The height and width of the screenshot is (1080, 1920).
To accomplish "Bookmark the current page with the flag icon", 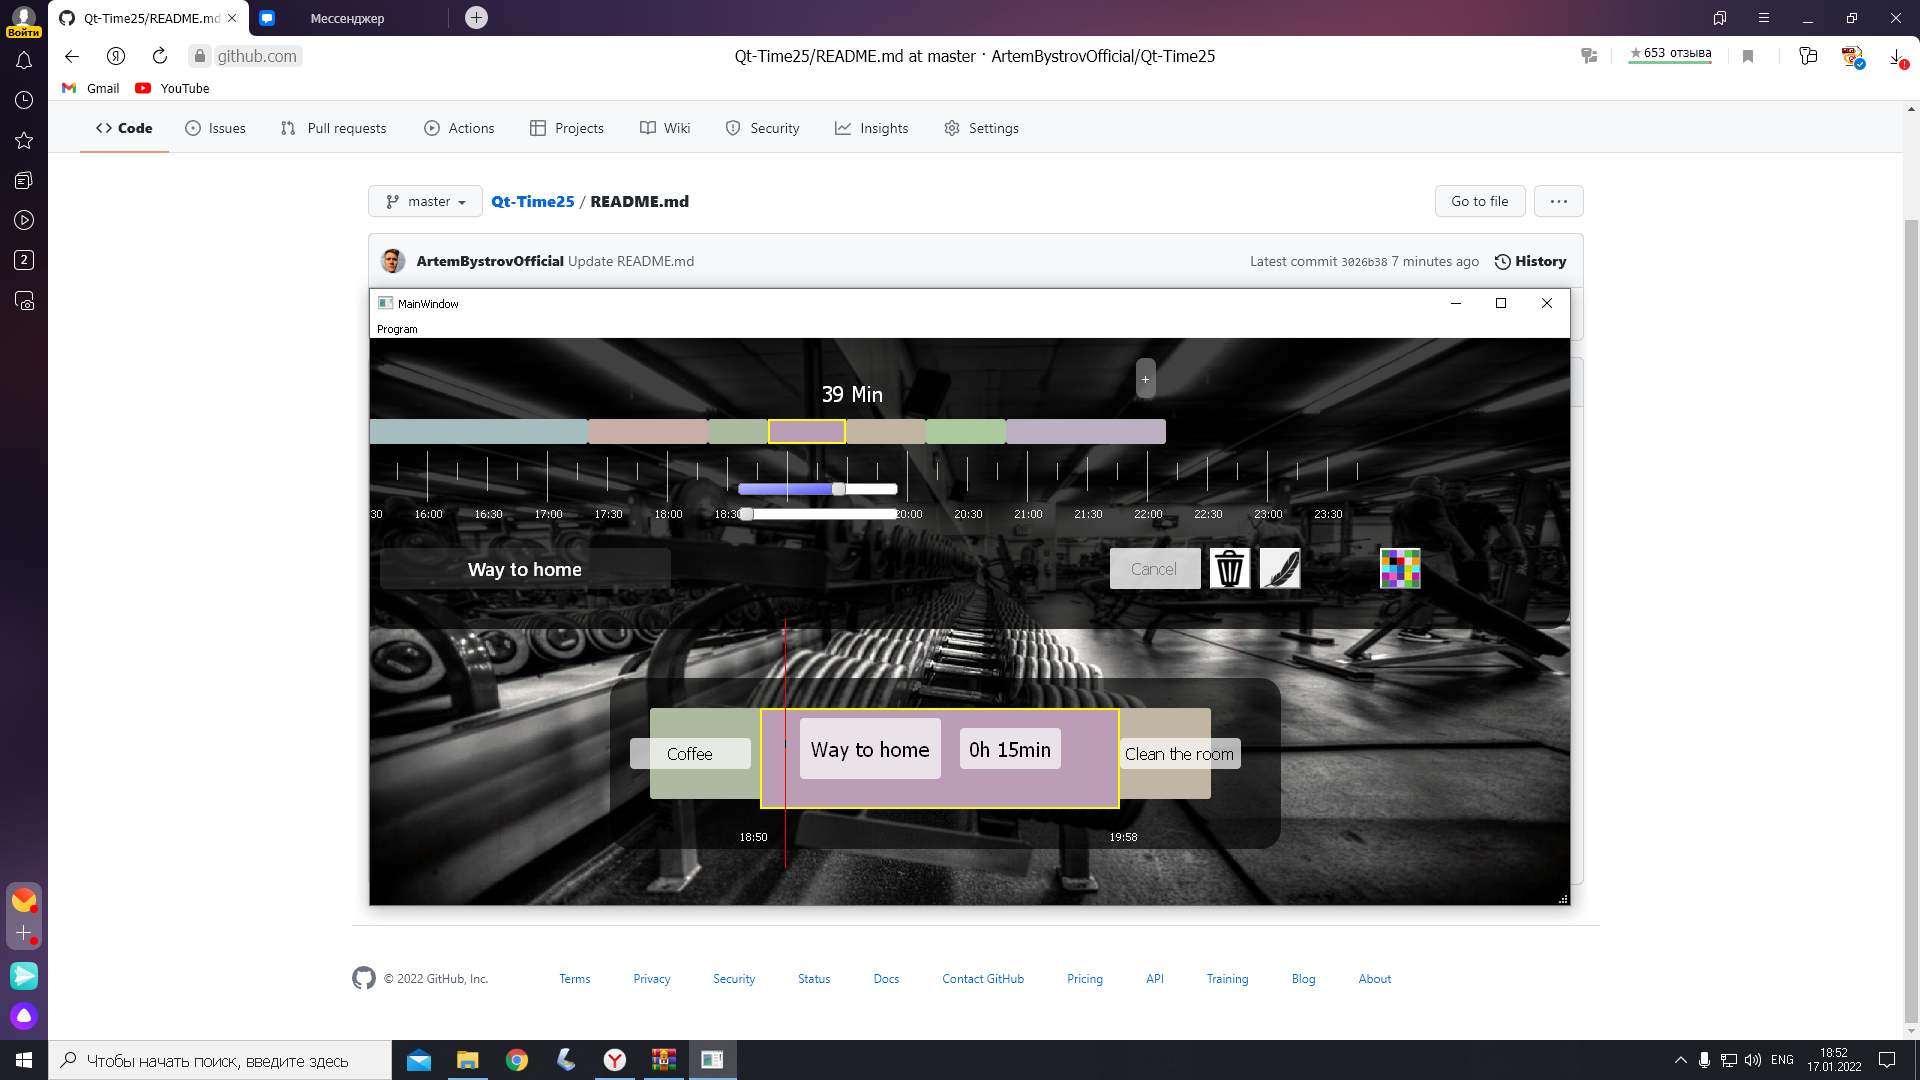I will click(x=1748, y=56).
